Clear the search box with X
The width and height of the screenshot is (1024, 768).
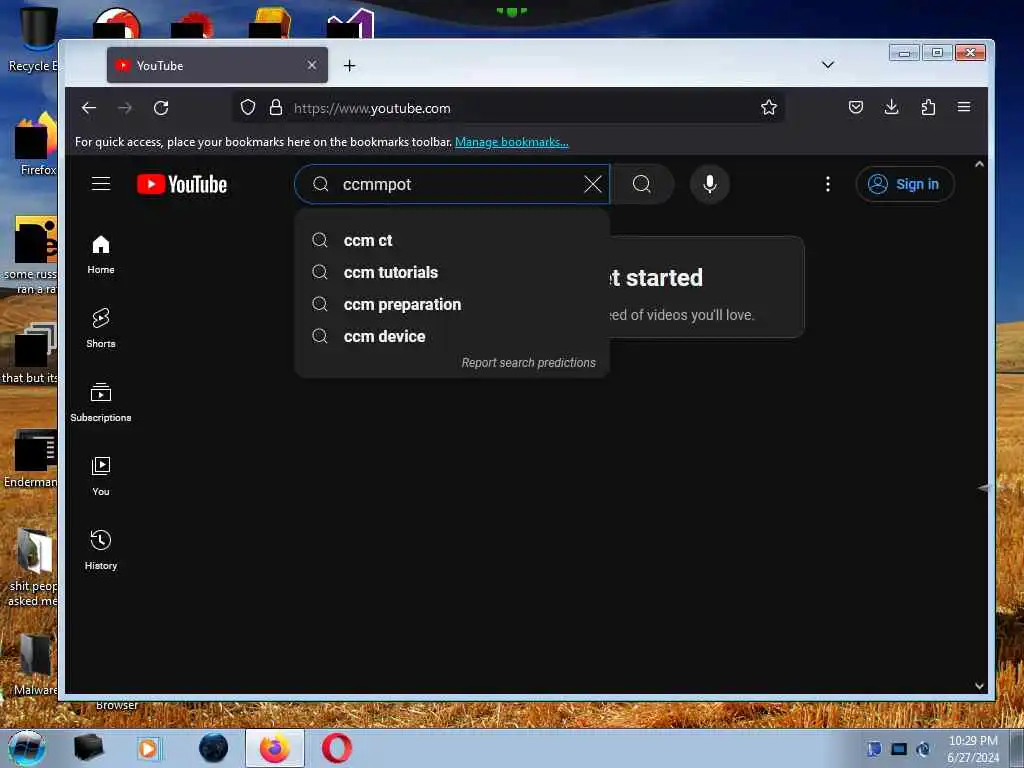point(593,184)
